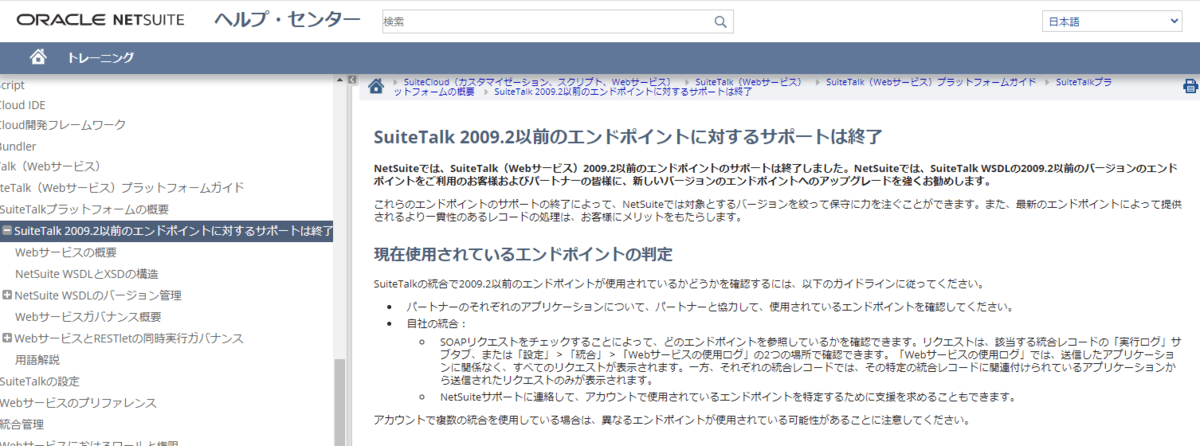This screenshot has width=1200, height=446.
Task: Select Cloud開発フレームワーク tree item
Action: (x=63, y=125)
